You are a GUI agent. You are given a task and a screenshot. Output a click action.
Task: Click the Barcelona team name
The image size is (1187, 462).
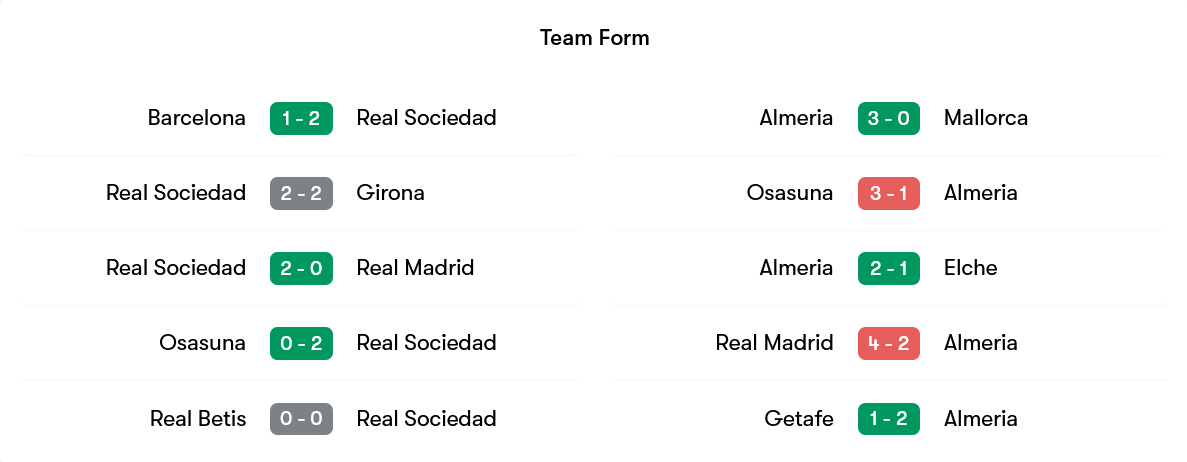[x=196, y=118]
